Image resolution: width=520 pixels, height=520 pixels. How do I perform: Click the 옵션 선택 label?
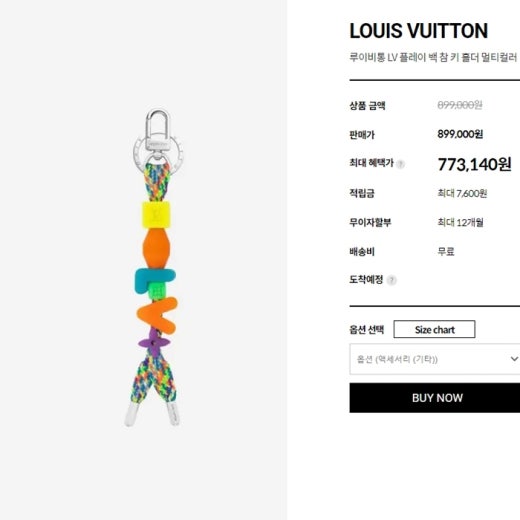pyautogui.click(x=367, y=330)
